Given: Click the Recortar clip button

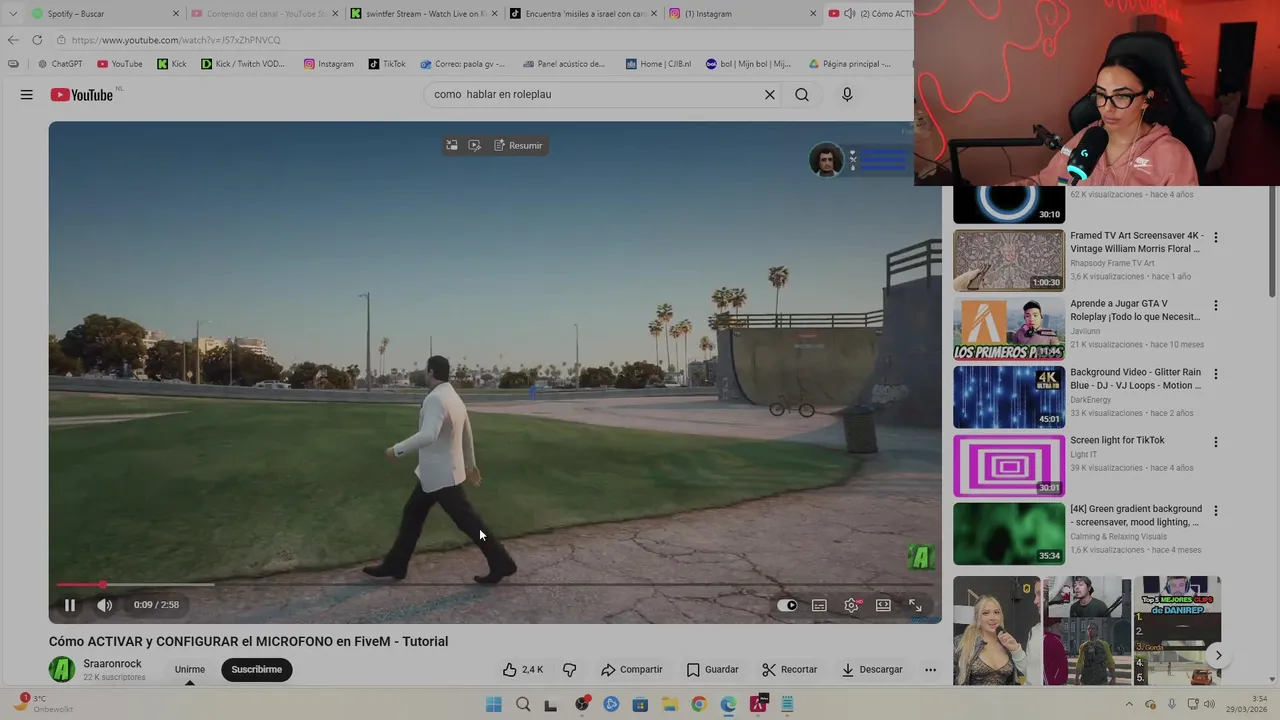Looking at the screenshot, I should (x=789, y=670).
